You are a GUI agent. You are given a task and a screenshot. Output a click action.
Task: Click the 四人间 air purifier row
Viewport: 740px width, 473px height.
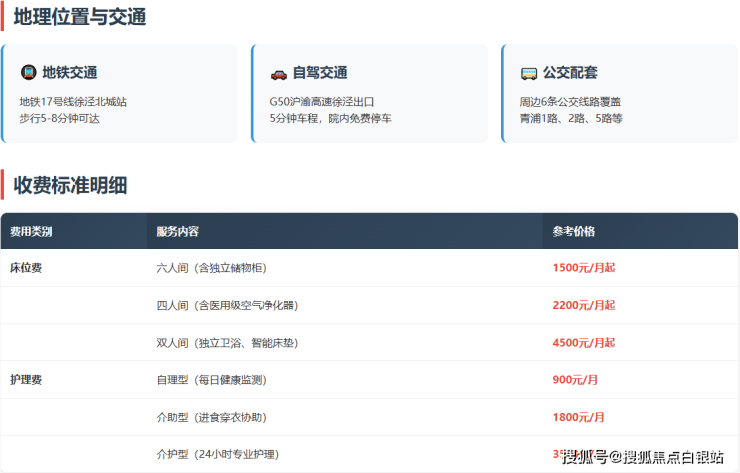(227, 305)
